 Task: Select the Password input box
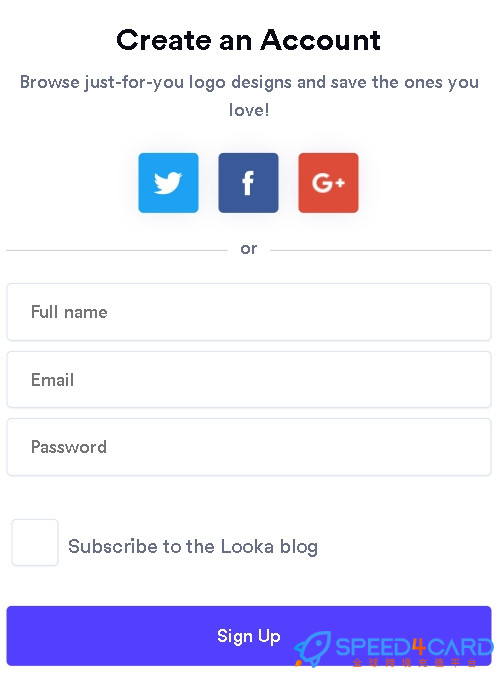coord(249,447)
